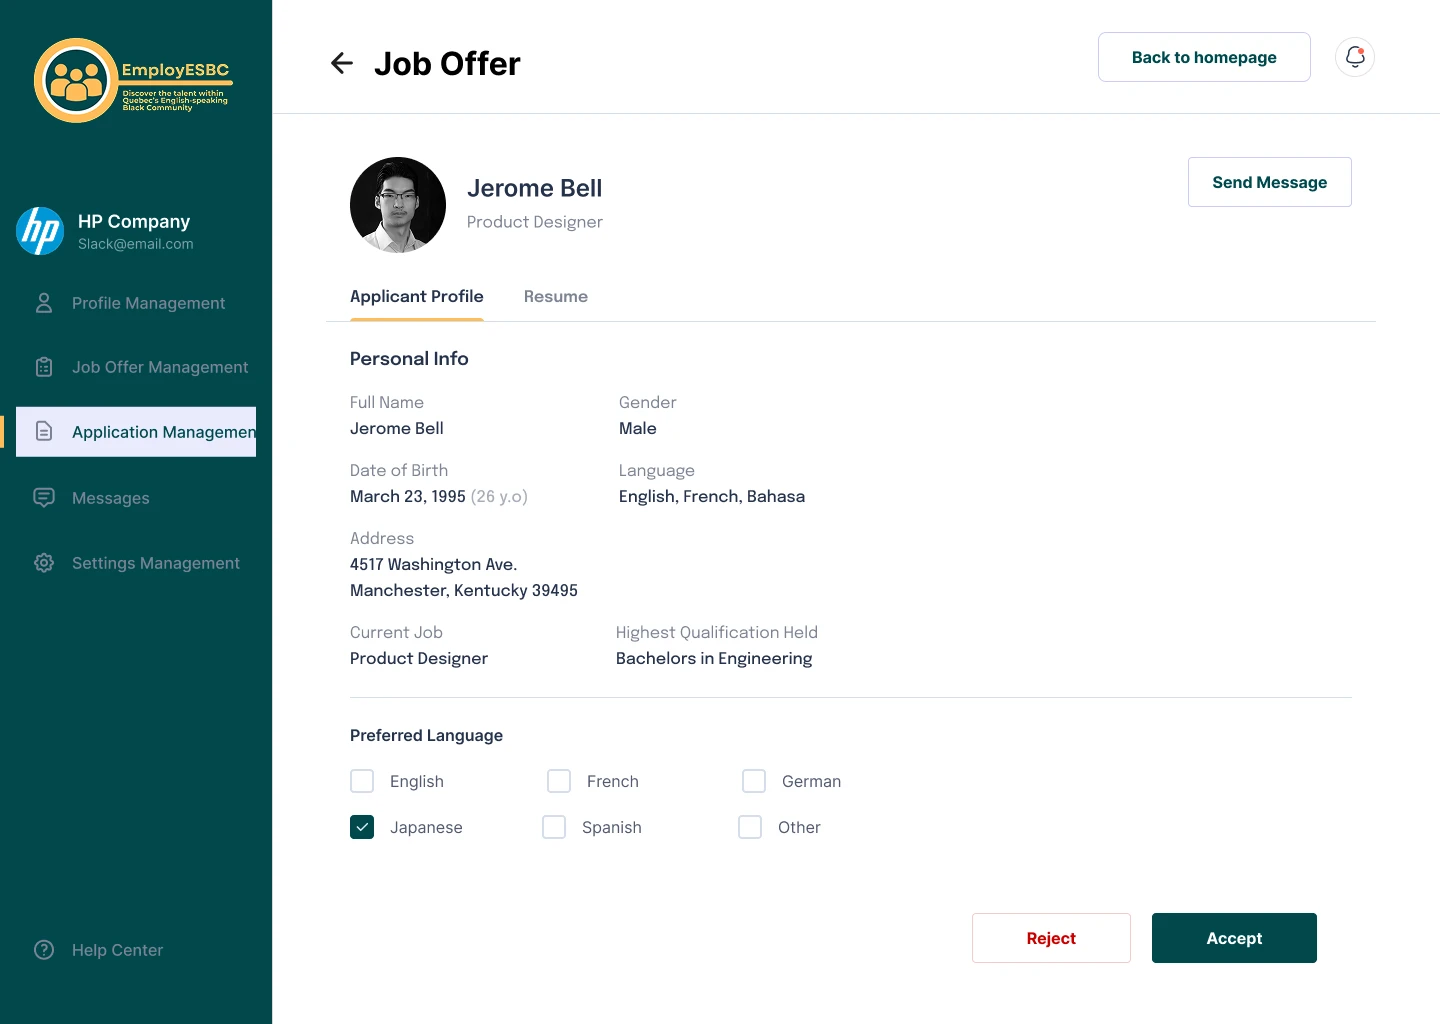1440x1024 pixels.
Task: Select the Applicant Profile tab
Action: click(x=417, y=297)
